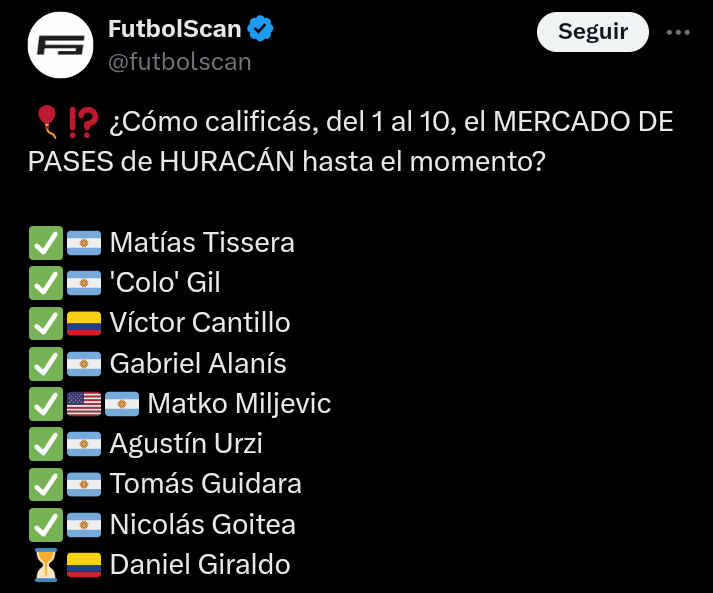
Task: Click the blue verified badge
Action: (260, 29)
